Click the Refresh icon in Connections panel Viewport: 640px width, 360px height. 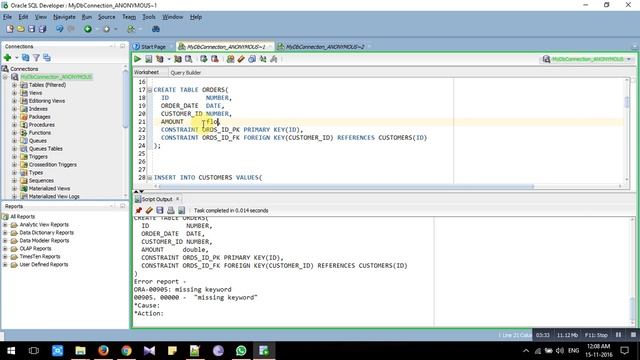click(x=25, y=58)
